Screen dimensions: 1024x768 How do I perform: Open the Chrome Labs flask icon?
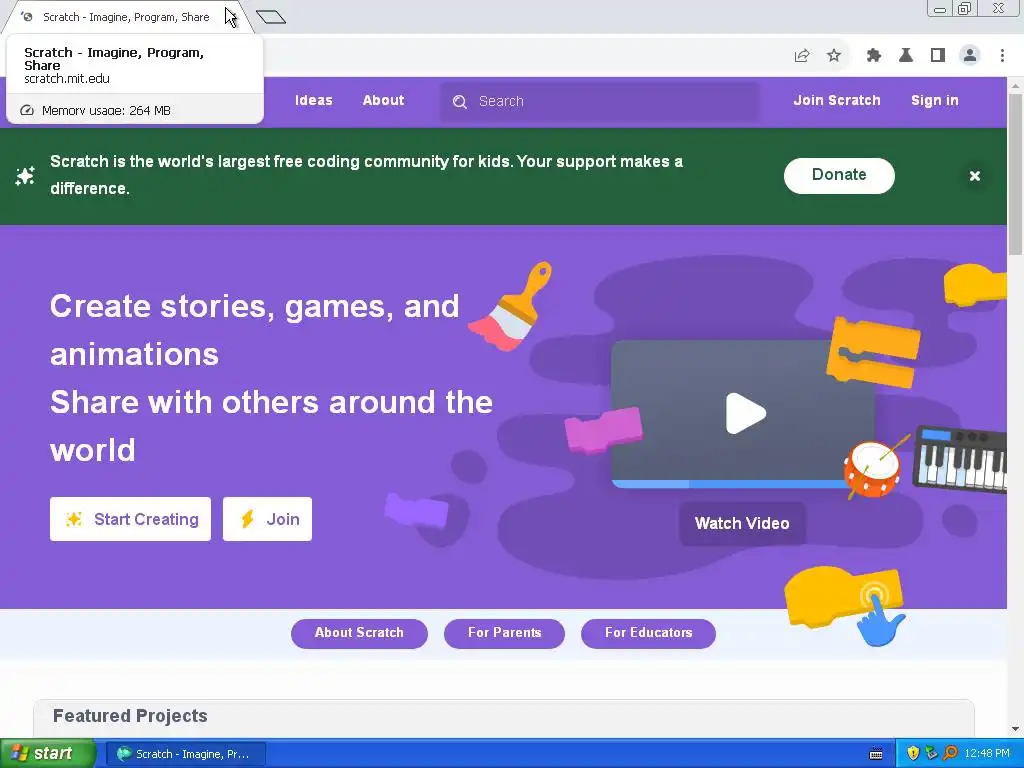point(906,56)
